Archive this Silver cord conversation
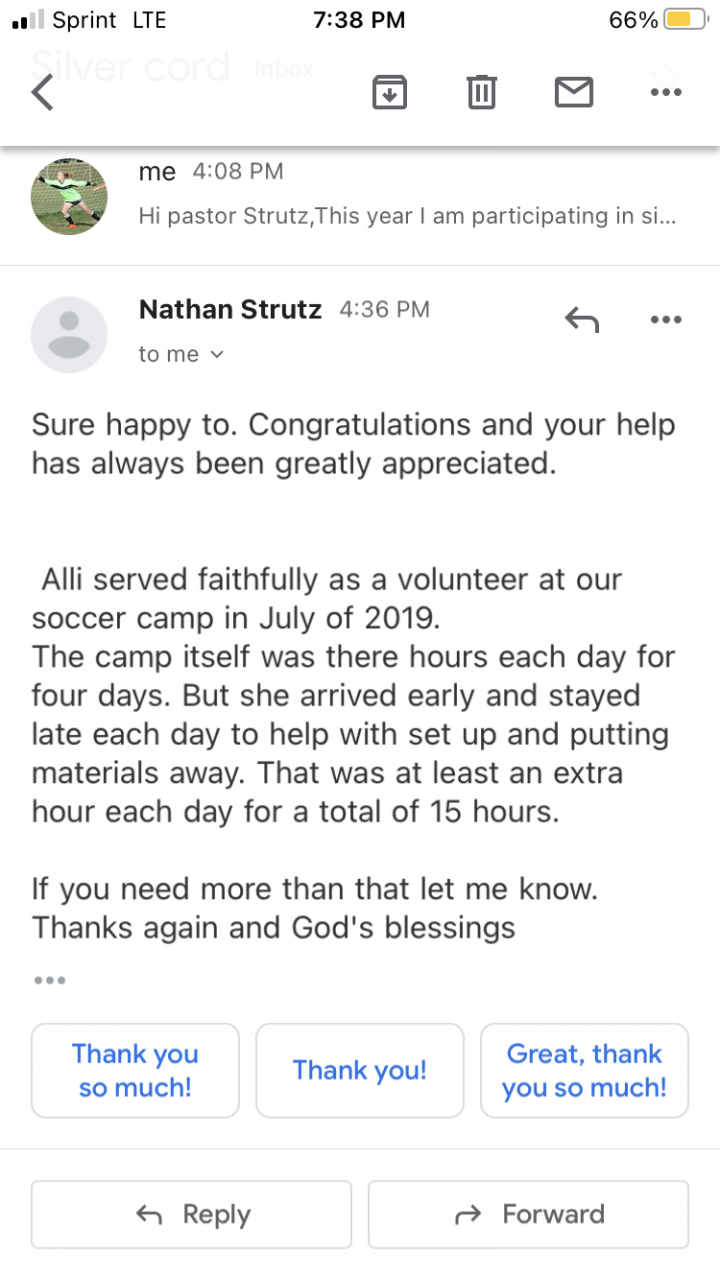The height and width of the screenshot is (1280, 720). tap(389, 93)
